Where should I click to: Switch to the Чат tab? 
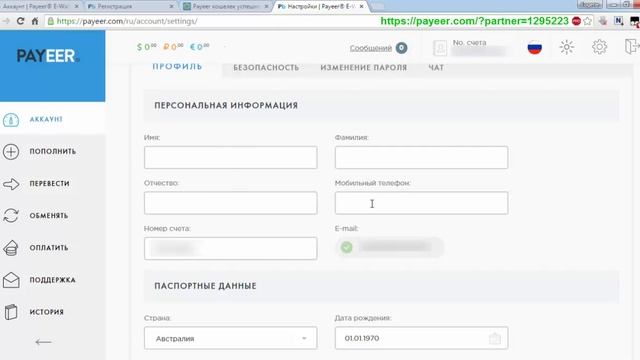point(436,68)
